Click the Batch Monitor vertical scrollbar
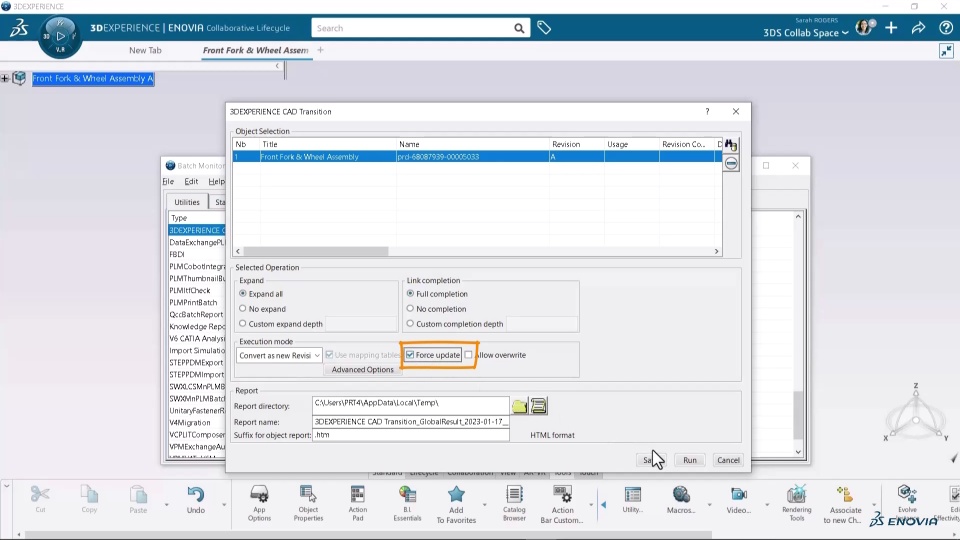 tap(798, 414)
